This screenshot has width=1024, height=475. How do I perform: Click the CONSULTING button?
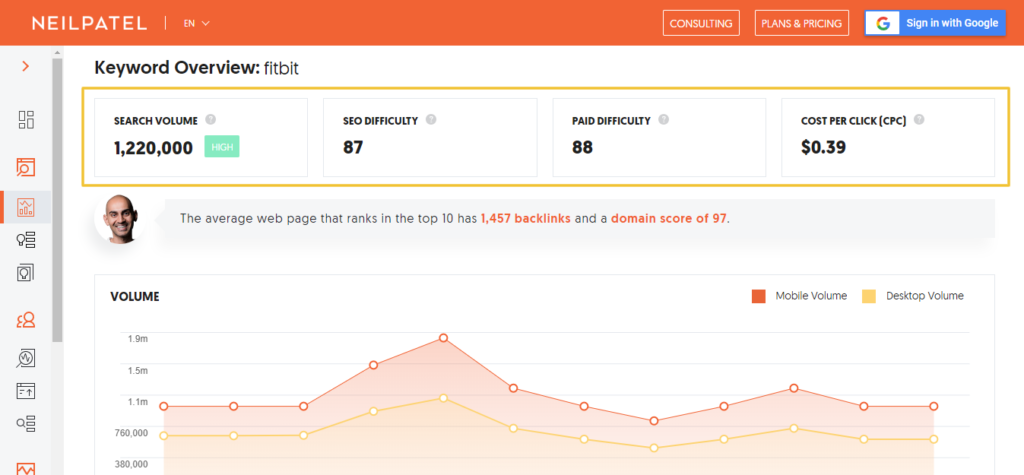click(x=701, y=23)
